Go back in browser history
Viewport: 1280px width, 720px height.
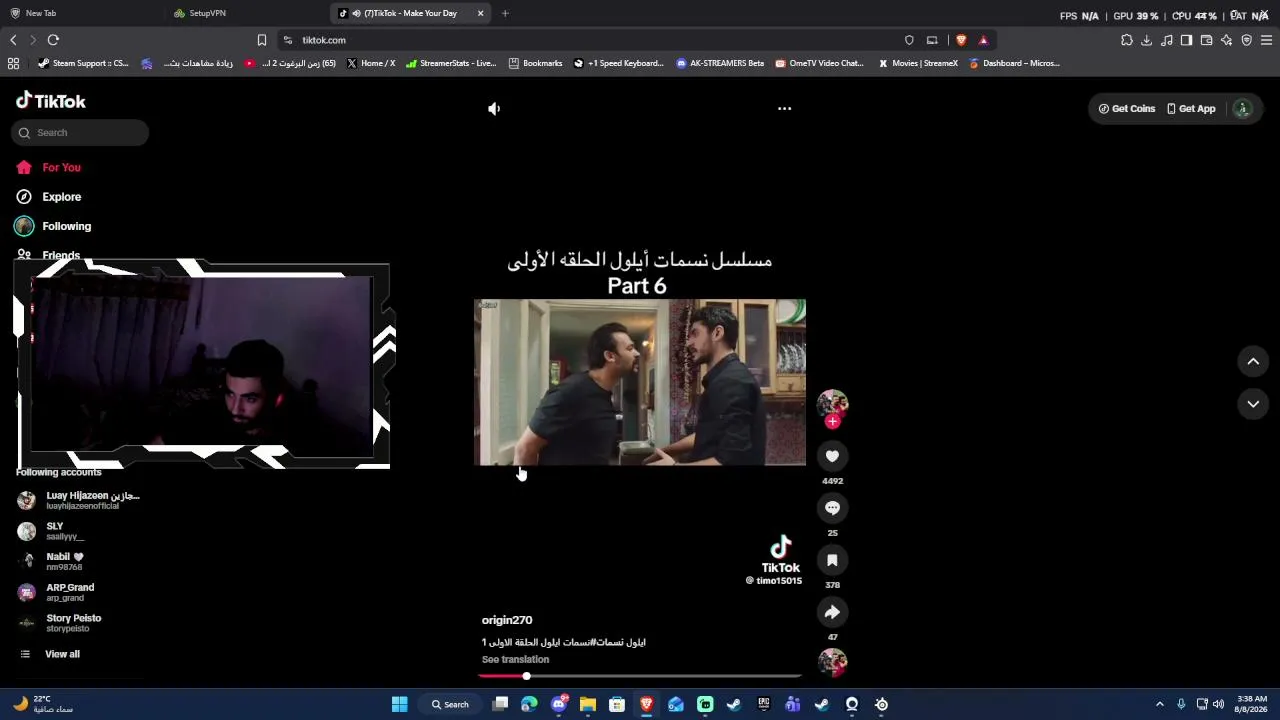click(x=13, y=40)
